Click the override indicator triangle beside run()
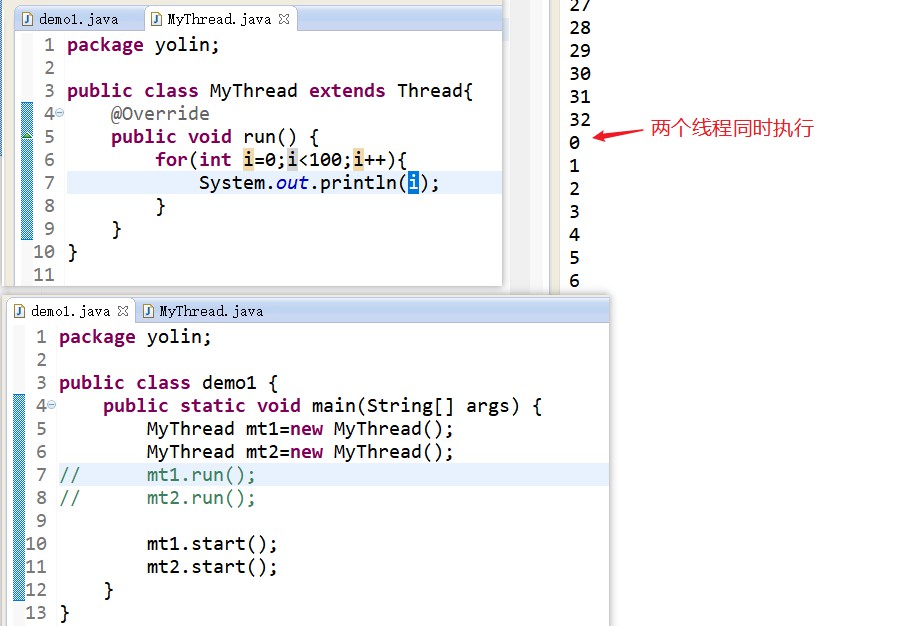Image resolution: width=897 pixels, height=626 pixels. click(27, 136)
